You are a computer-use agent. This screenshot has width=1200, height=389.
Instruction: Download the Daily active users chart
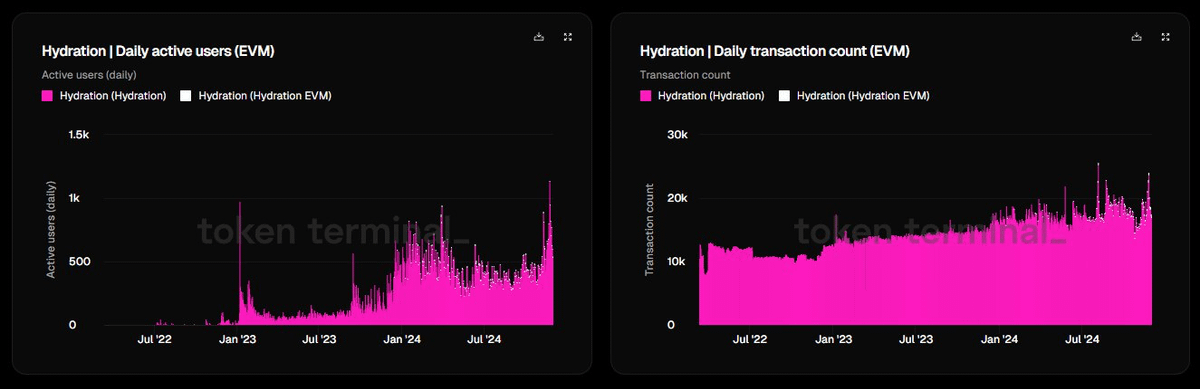coord(539,37)
